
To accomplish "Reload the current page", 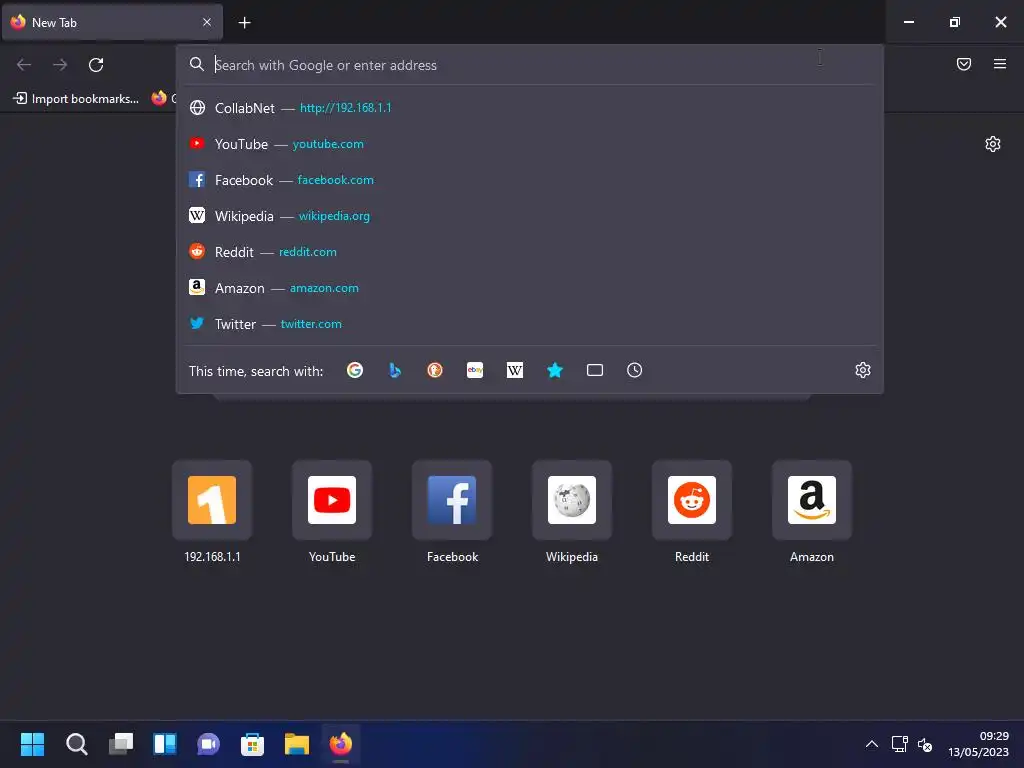I will 96,65.
